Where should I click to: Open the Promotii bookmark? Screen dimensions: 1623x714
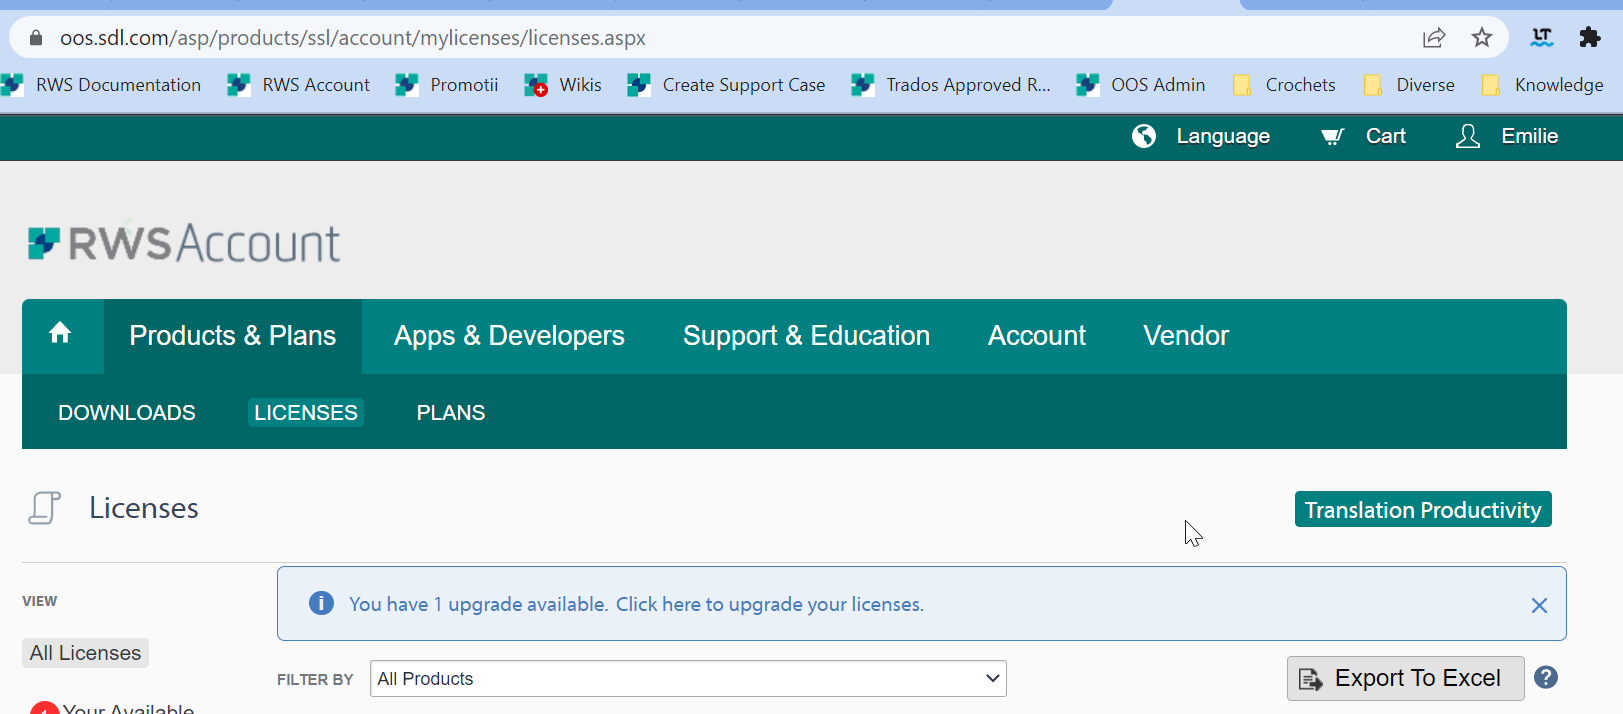pos(447,85)
